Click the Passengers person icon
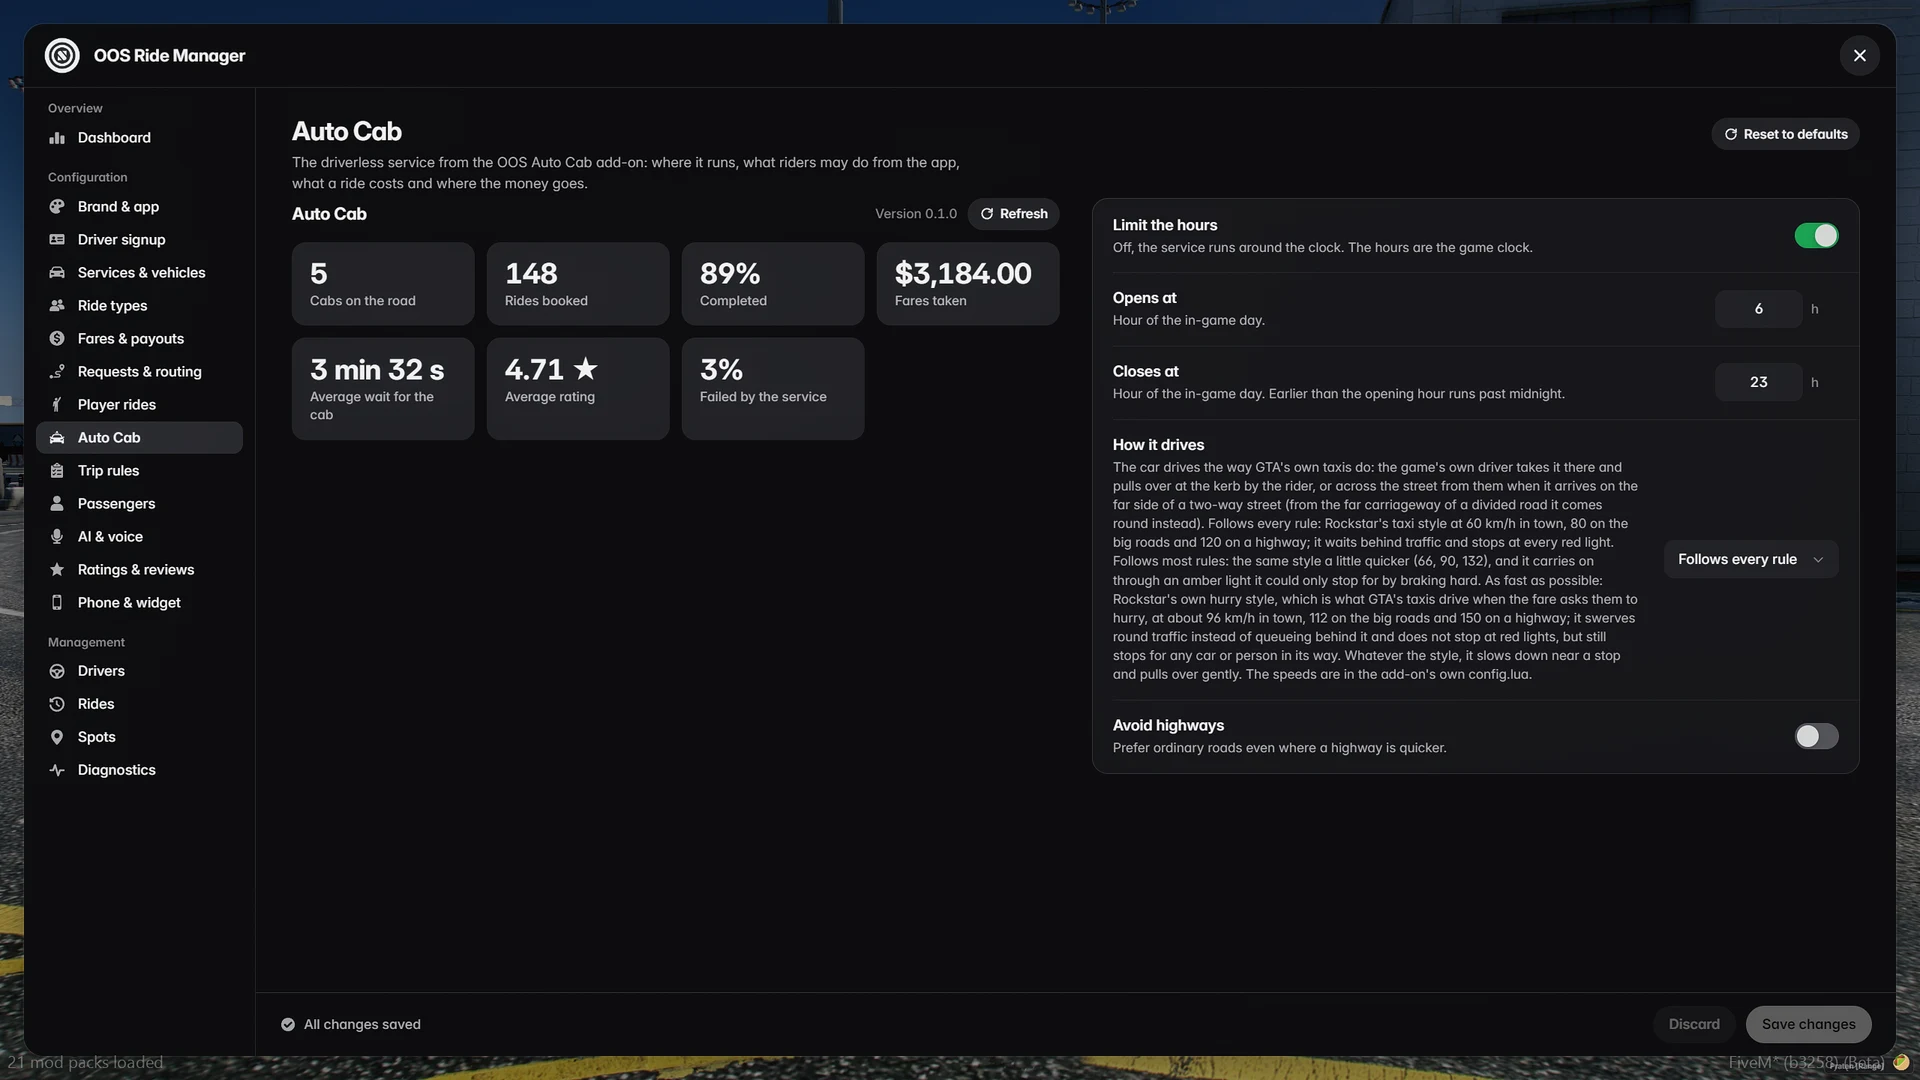The image size is (1920, 1080). click(x=57, y=504)
